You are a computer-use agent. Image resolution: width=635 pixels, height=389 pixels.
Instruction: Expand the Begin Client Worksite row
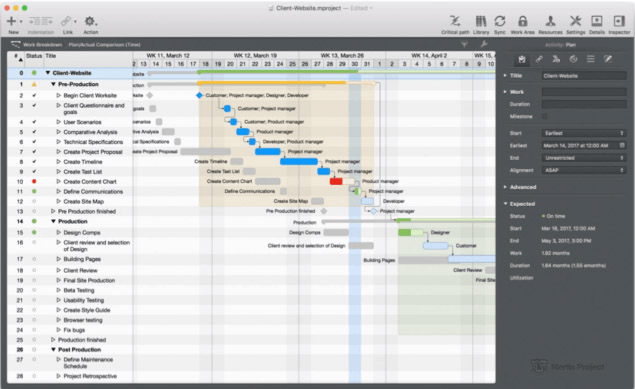(58, 96)
